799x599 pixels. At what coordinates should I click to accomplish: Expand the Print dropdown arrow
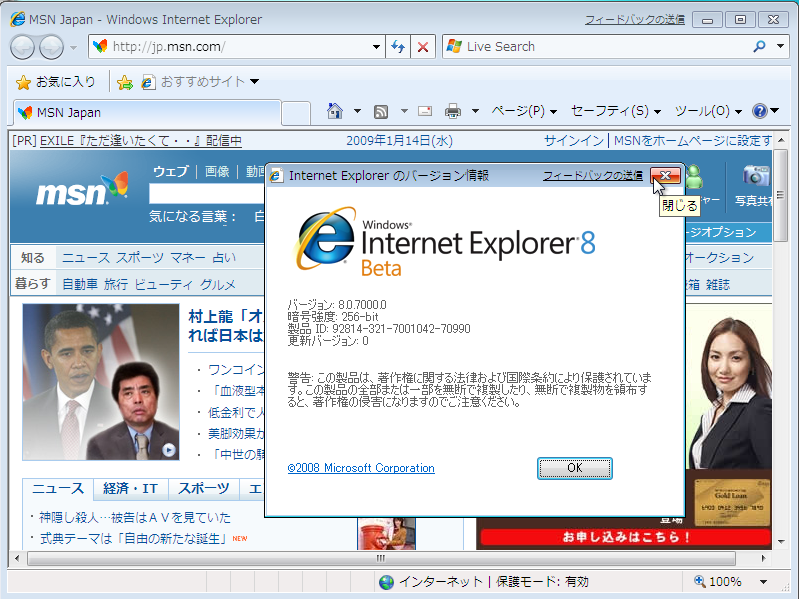[475, 111]
